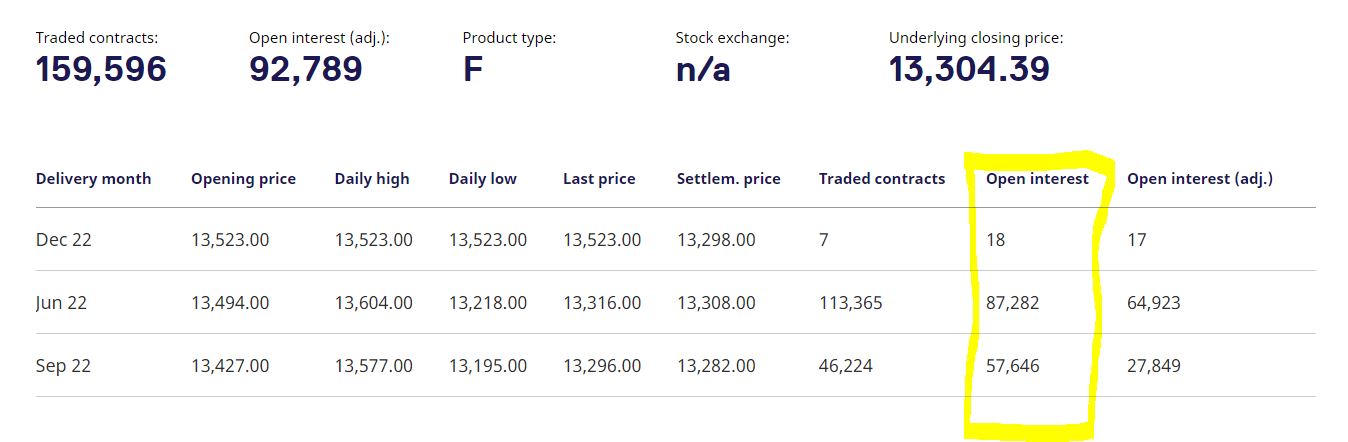The image size is (1348, 442).
Task: Click the 92,789 open interest total
Action: point(305,69)
